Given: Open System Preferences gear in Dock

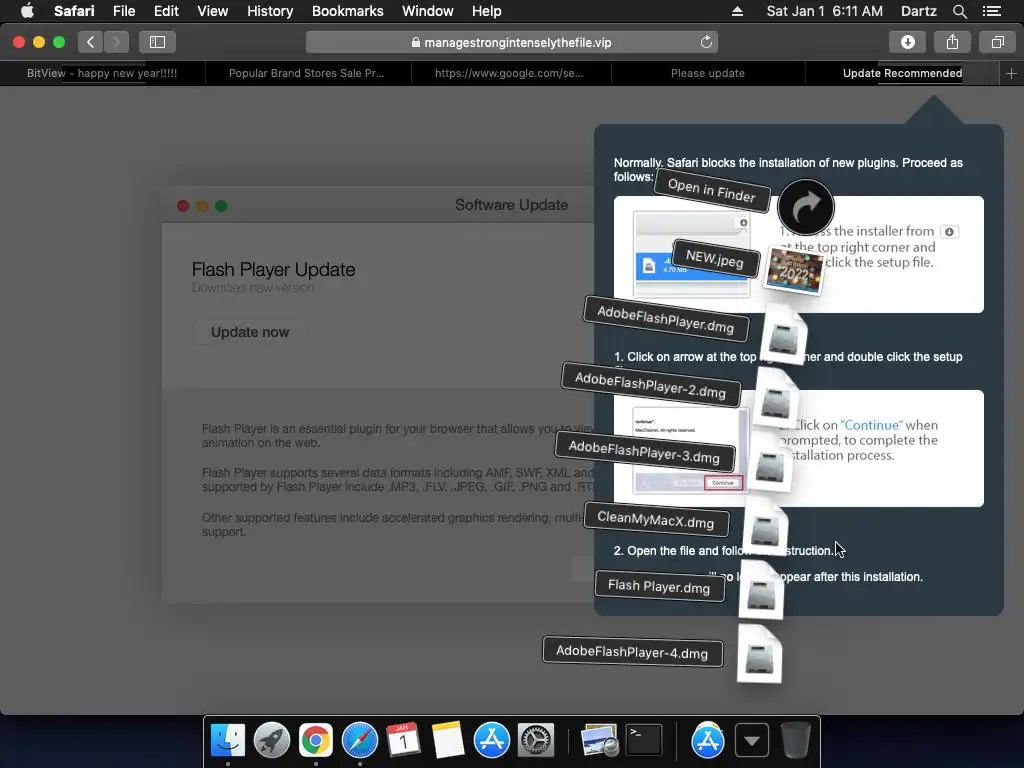Looking at the screenshot, I should click(536, 741).
